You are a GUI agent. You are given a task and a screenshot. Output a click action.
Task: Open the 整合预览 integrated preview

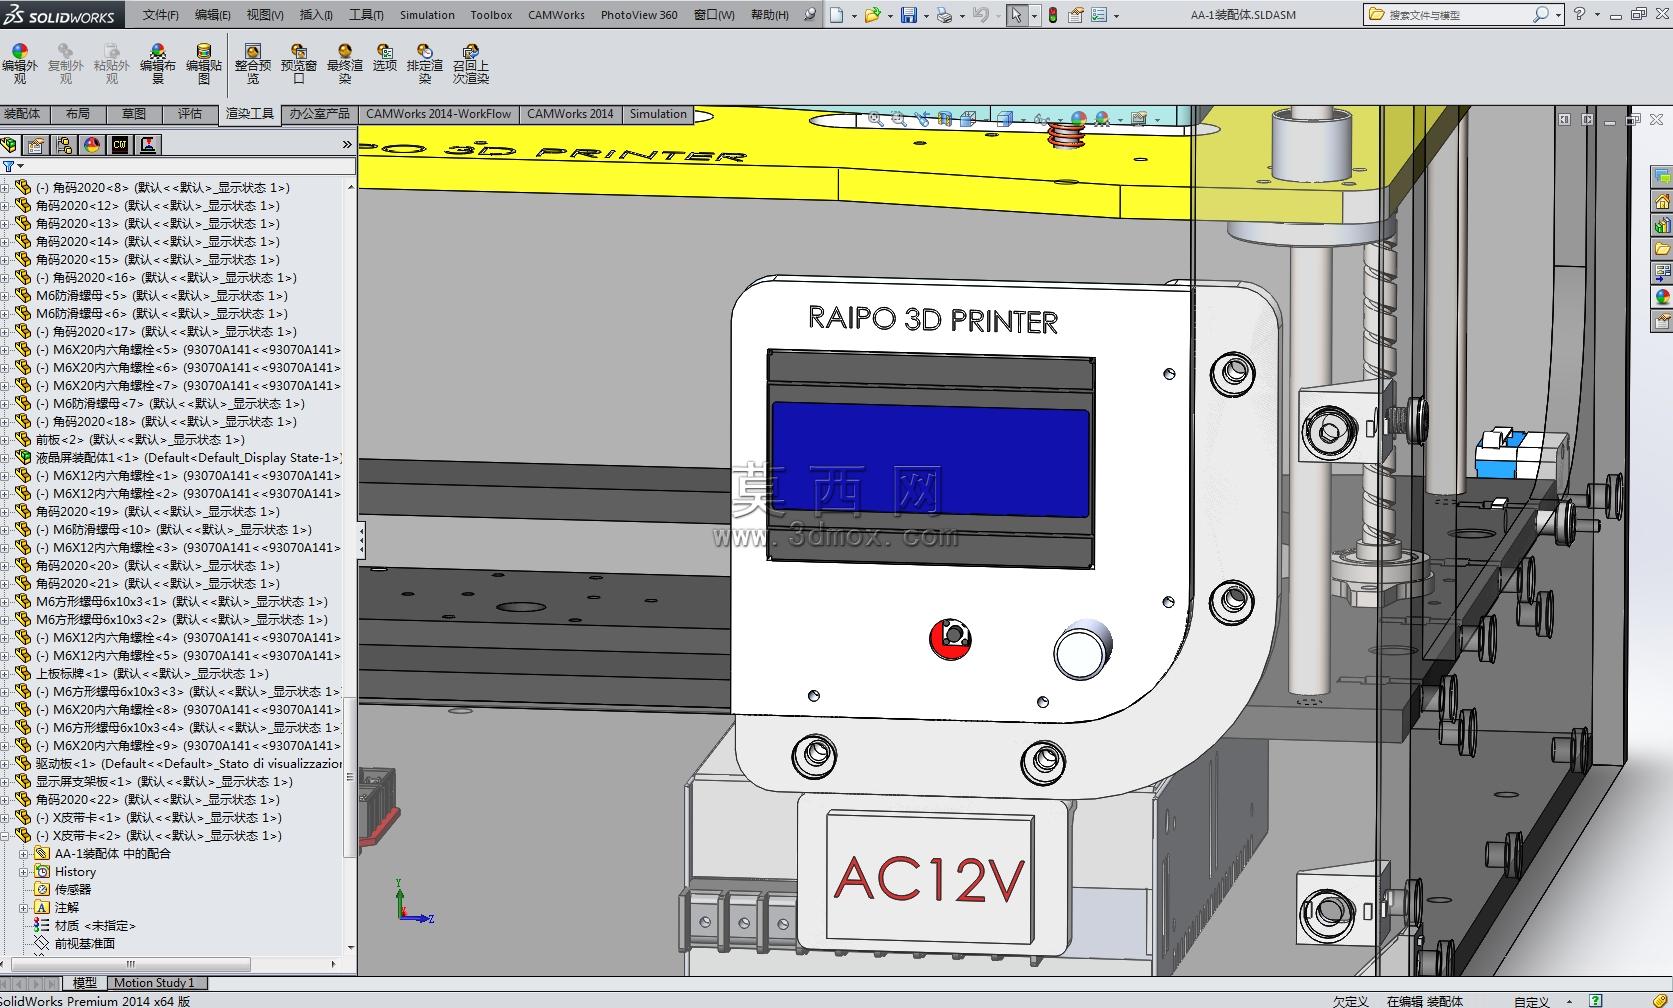coord(253,64)
